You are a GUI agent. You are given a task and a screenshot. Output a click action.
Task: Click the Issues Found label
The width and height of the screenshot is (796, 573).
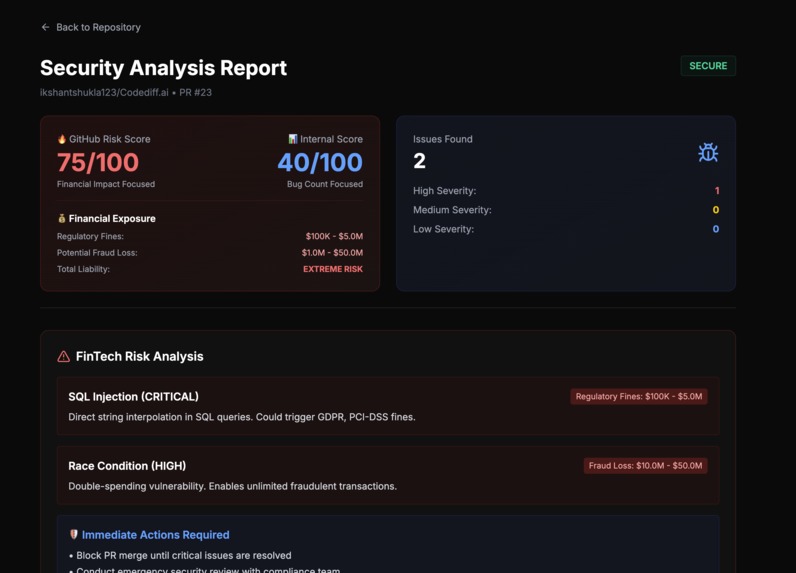click(443, 139)
